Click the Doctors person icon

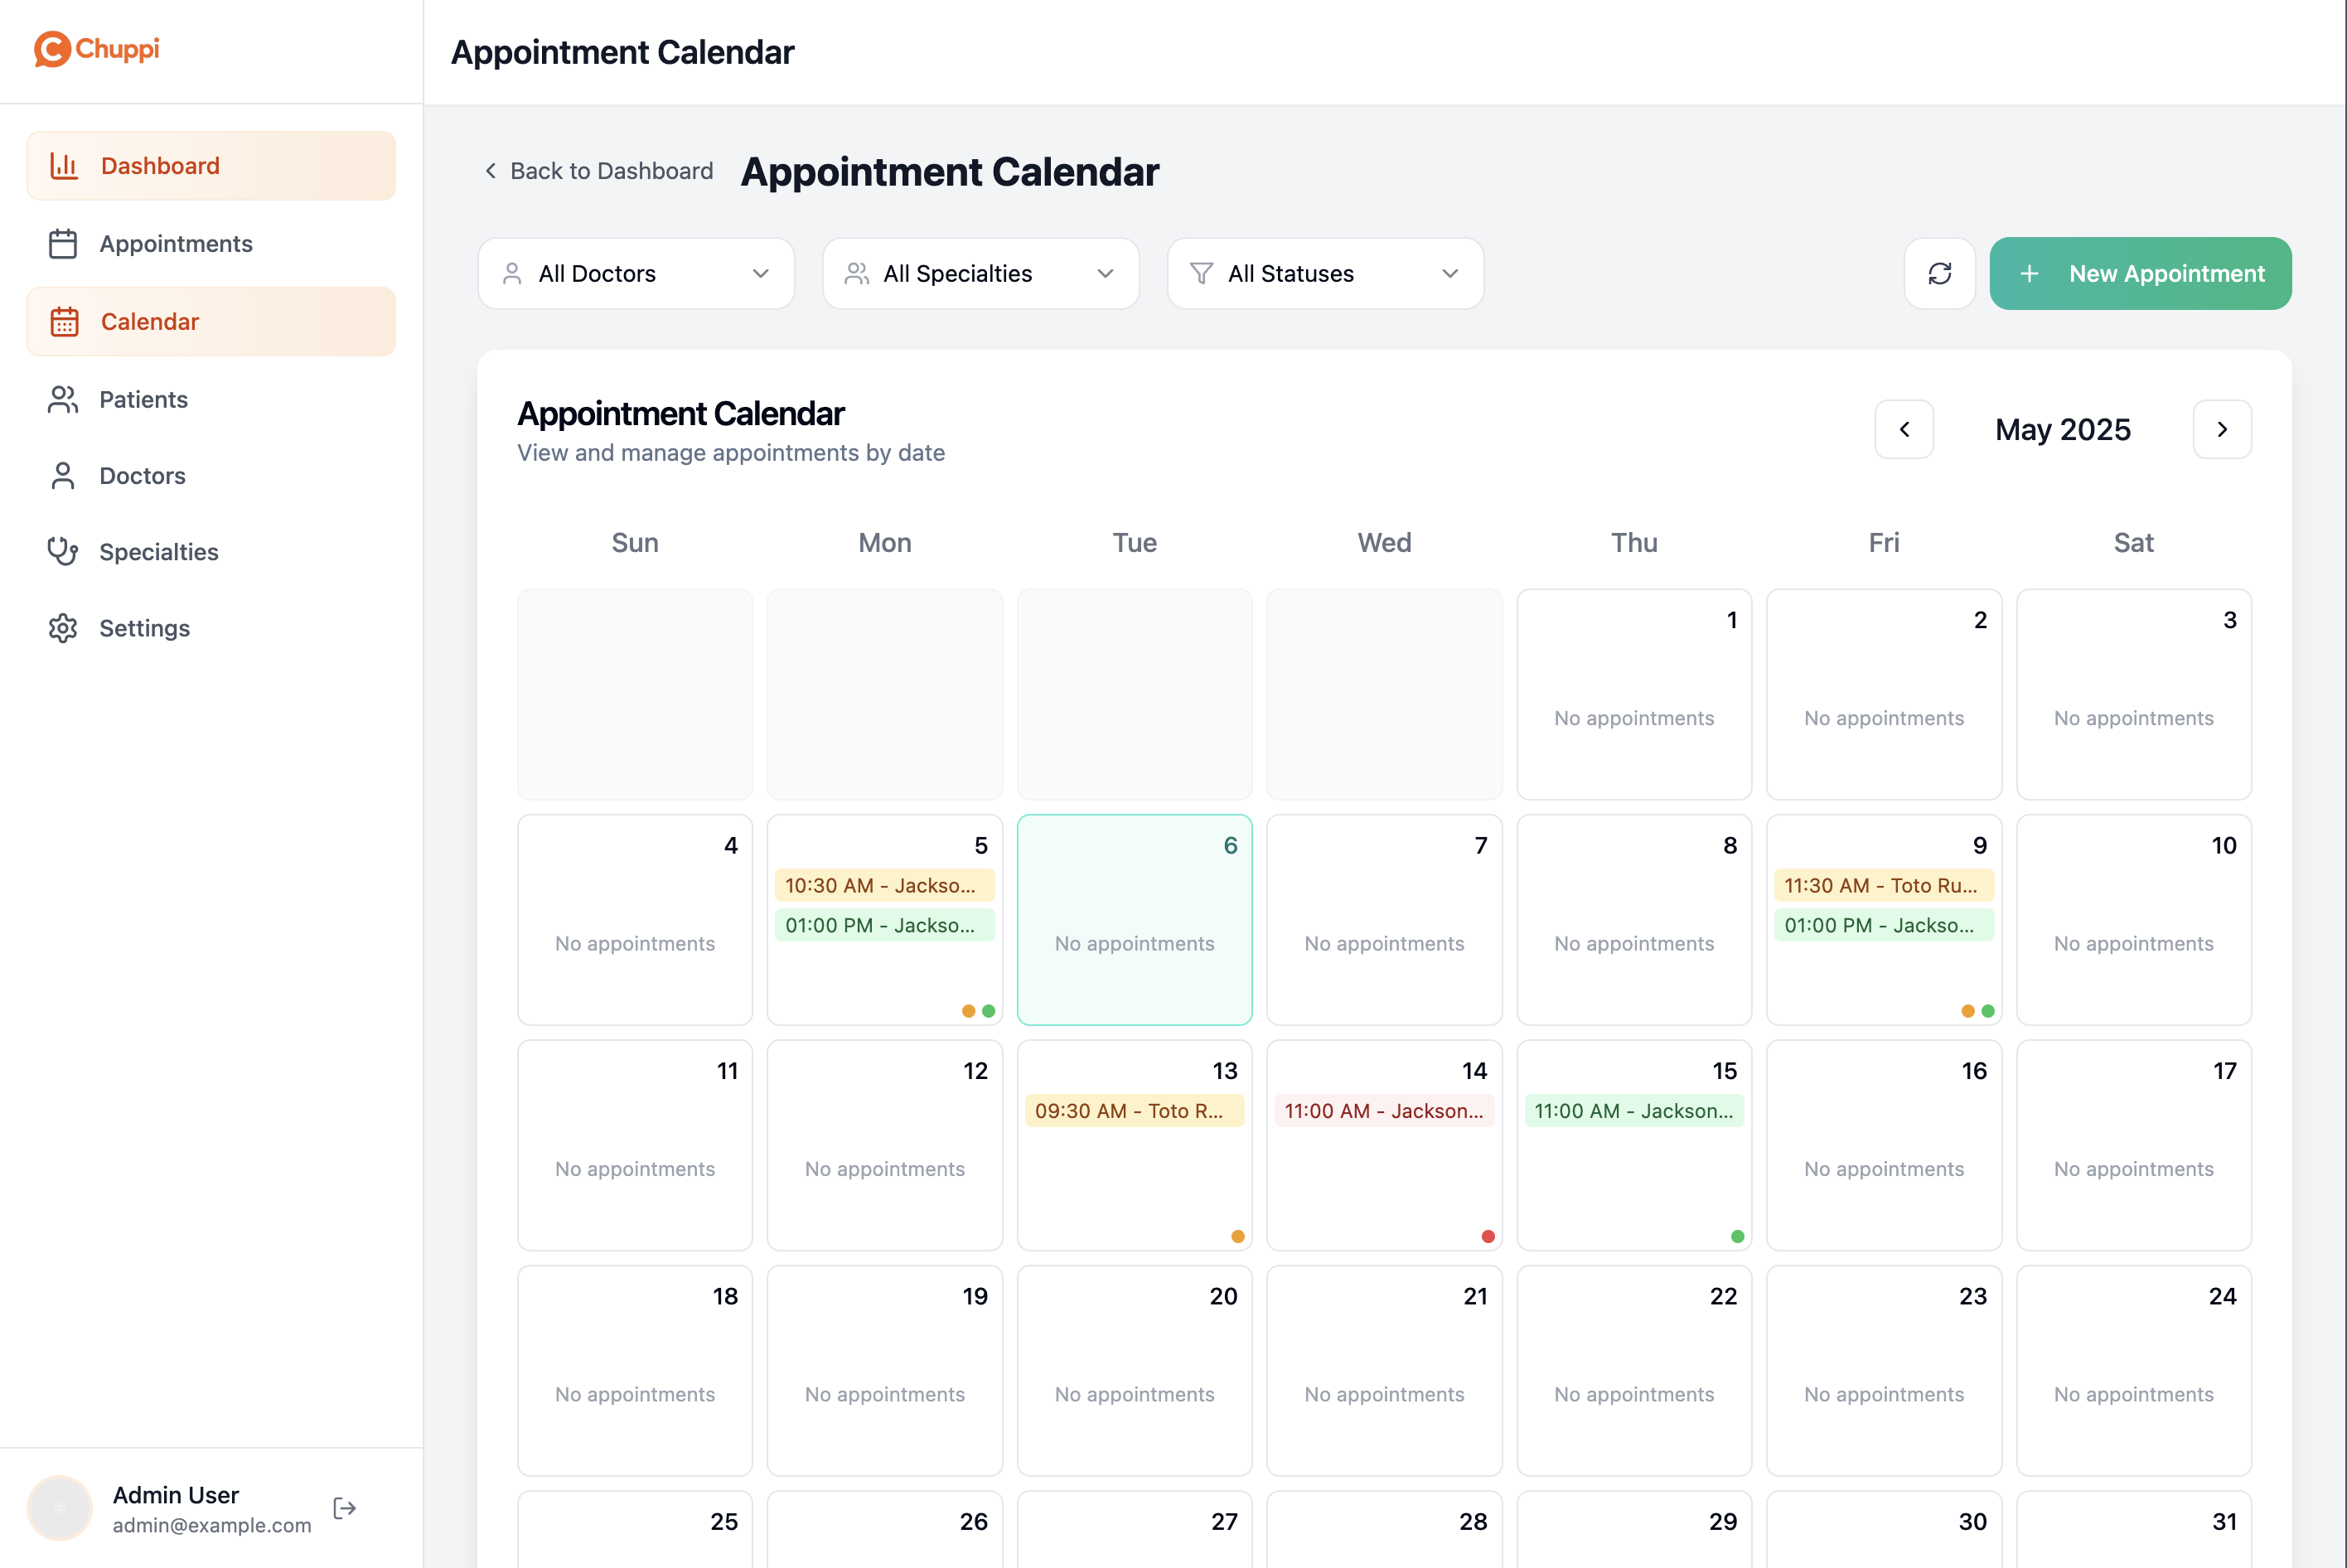point(63,476)
